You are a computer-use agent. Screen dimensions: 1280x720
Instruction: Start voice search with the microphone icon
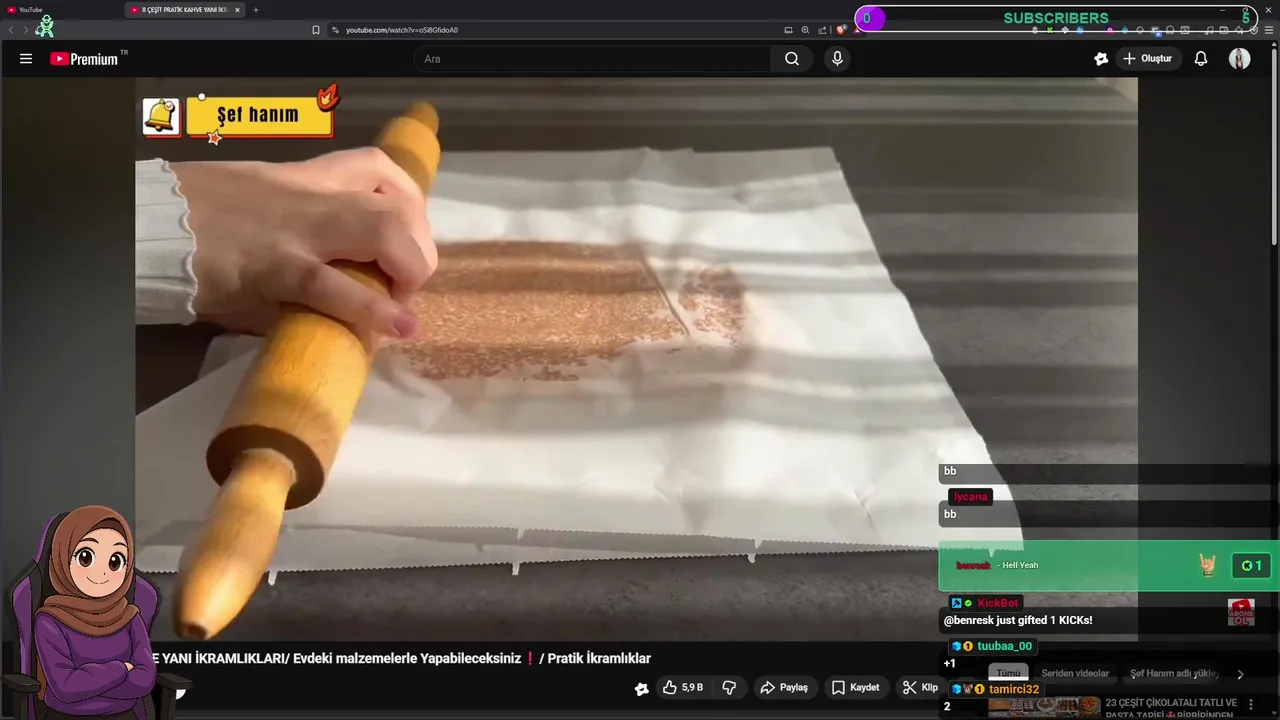837,59
